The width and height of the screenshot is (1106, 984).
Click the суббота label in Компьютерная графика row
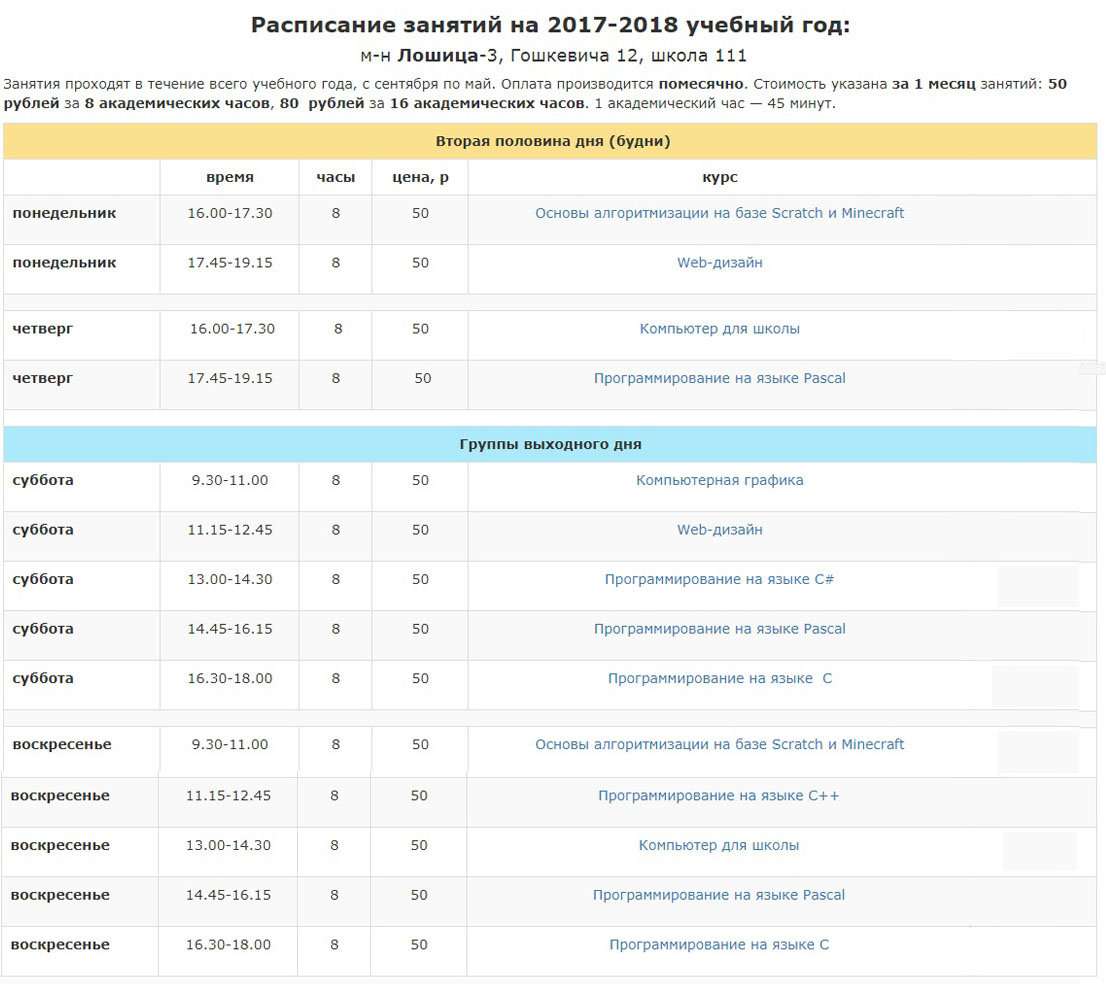tap(43, 480)
